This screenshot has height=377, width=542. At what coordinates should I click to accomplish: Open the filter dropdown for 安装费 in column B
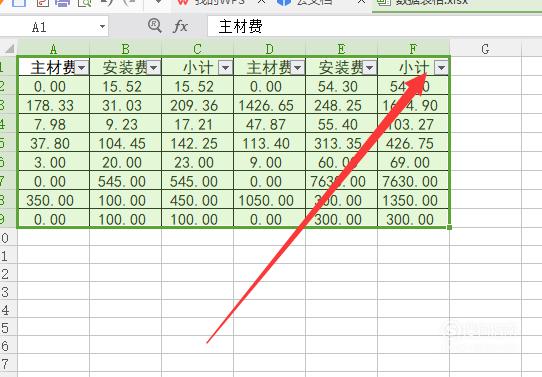click(154, 68)
